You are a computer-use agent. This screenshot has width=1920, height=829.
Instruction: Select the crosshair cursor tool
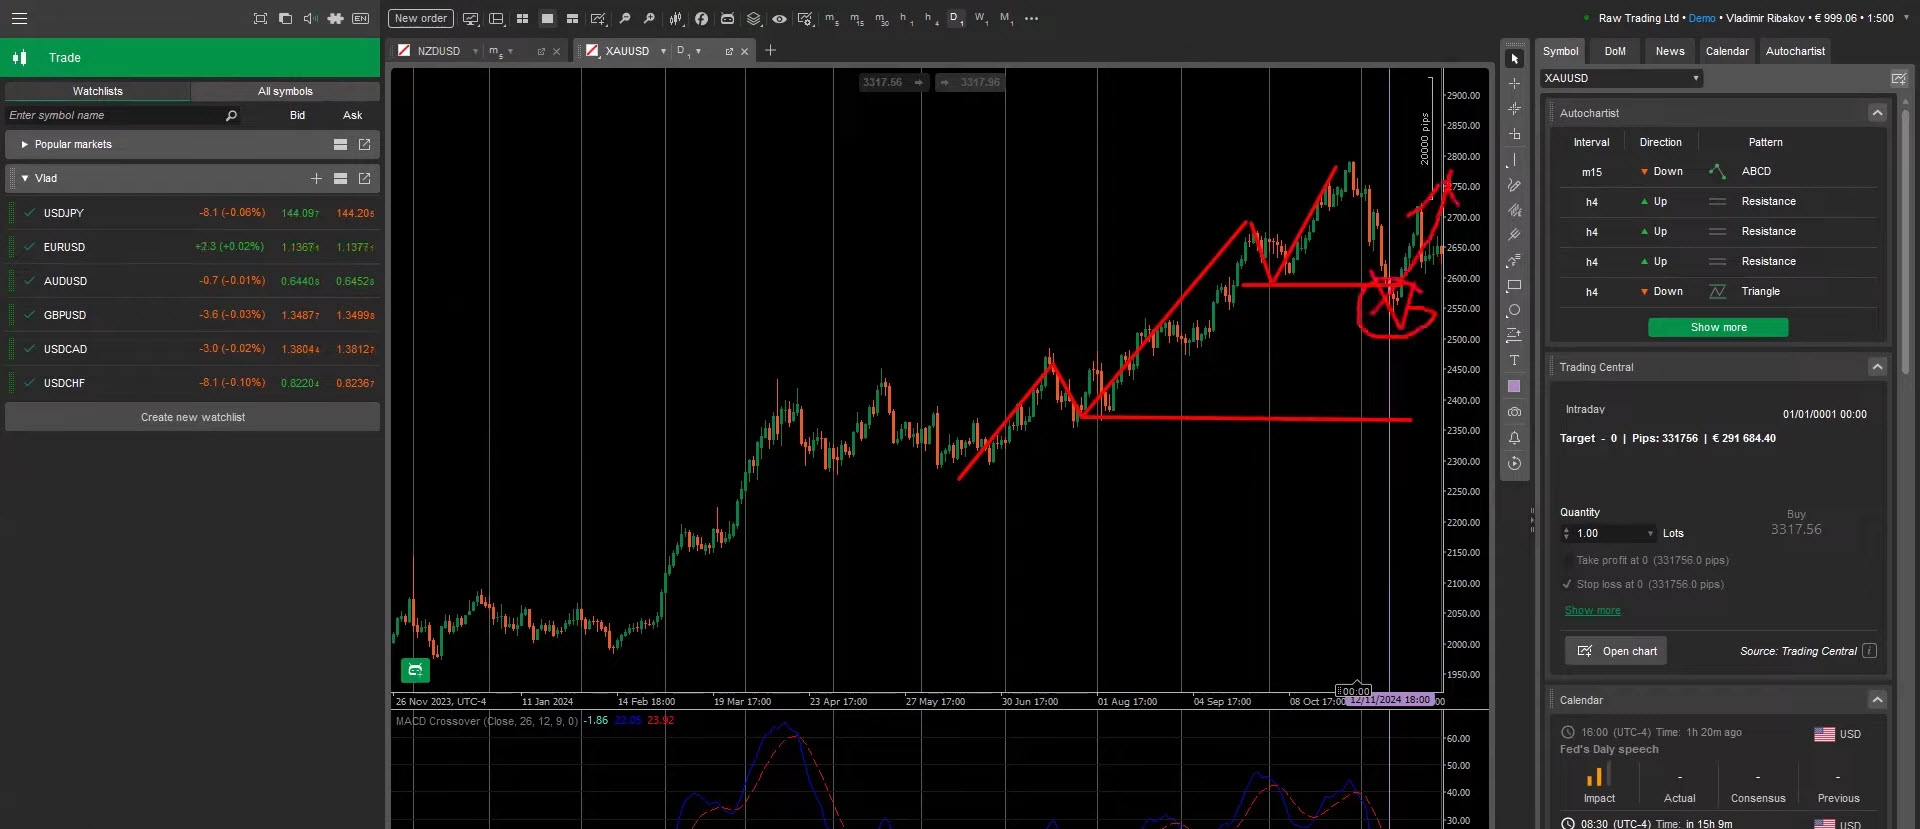1514,84
